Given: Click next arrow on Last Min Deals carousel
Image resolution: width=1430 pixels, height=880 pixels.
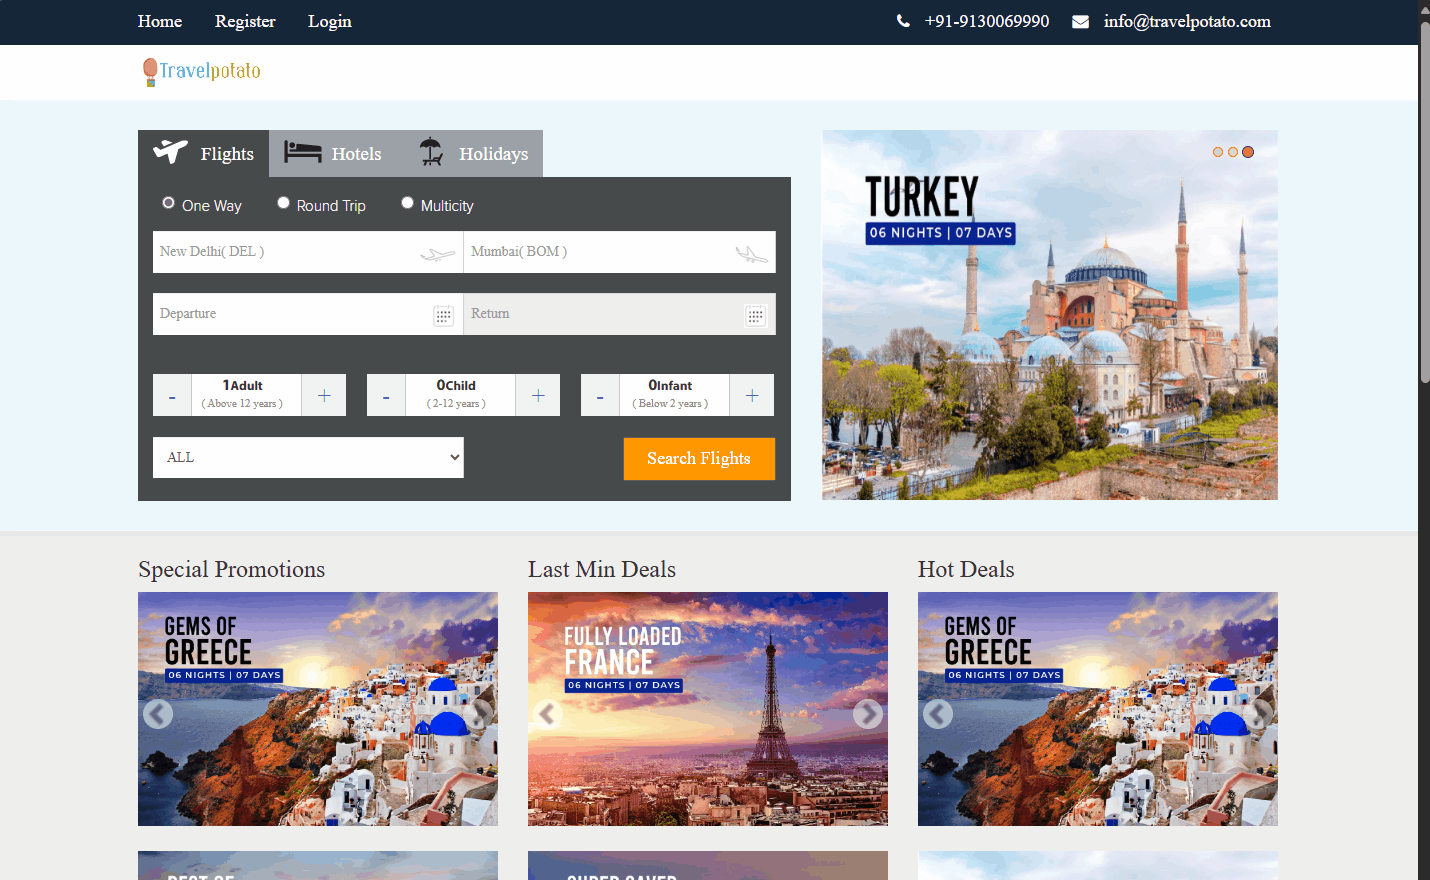Looking at the screenshot, I should (867, 714).
